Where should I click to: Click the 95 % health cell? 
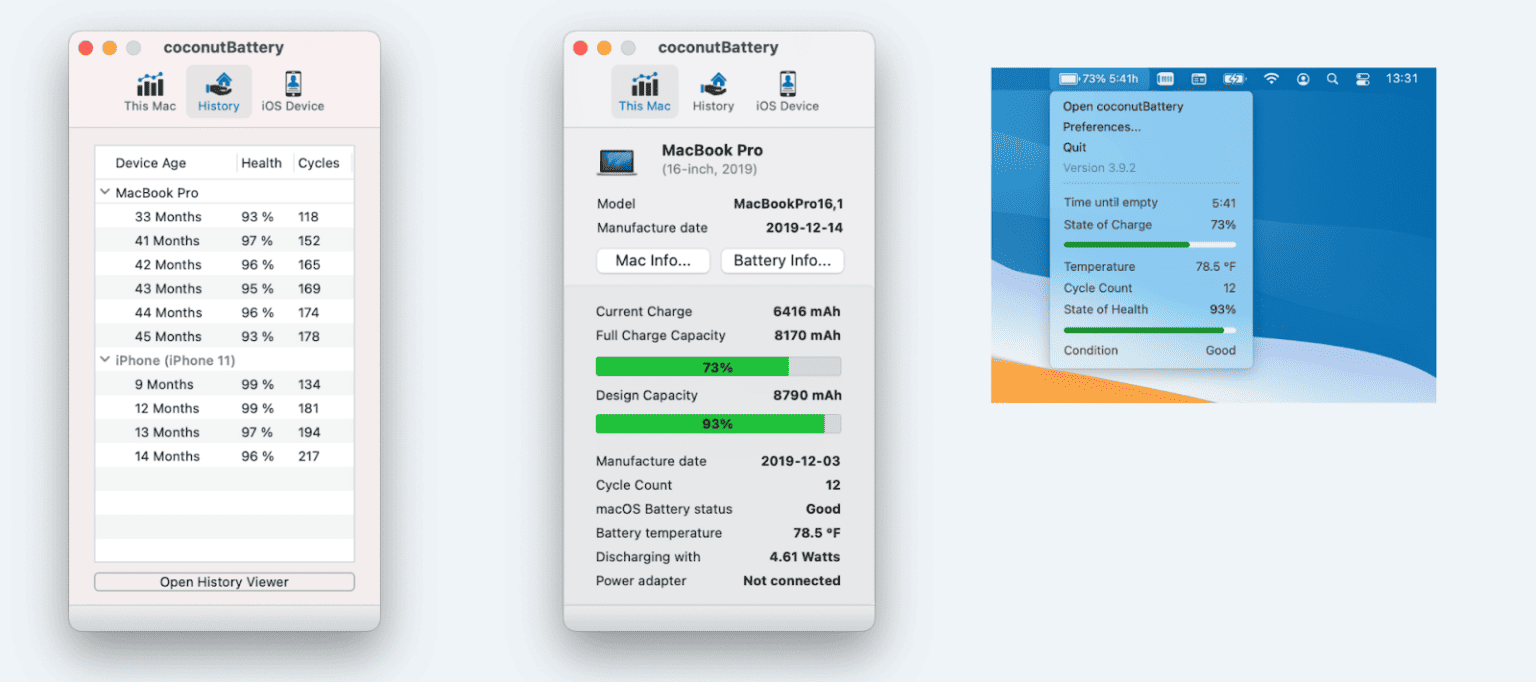[x=257, y=288]
